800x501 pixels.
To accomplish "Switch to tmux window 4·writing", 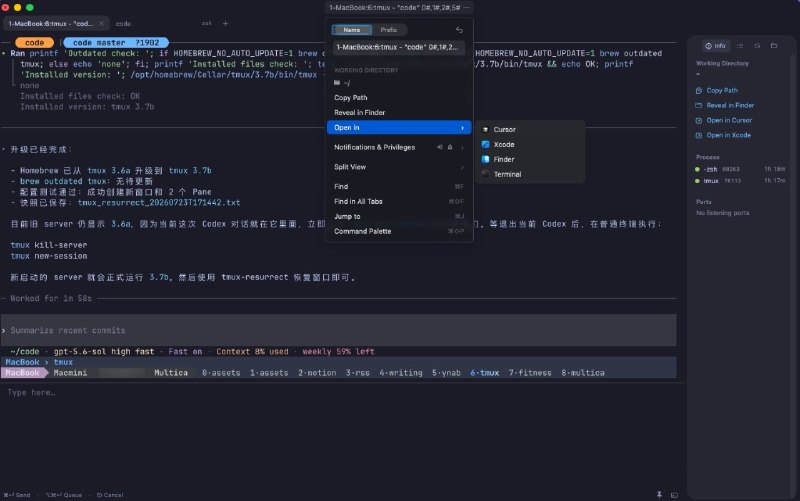I will (x=401, y=373).
